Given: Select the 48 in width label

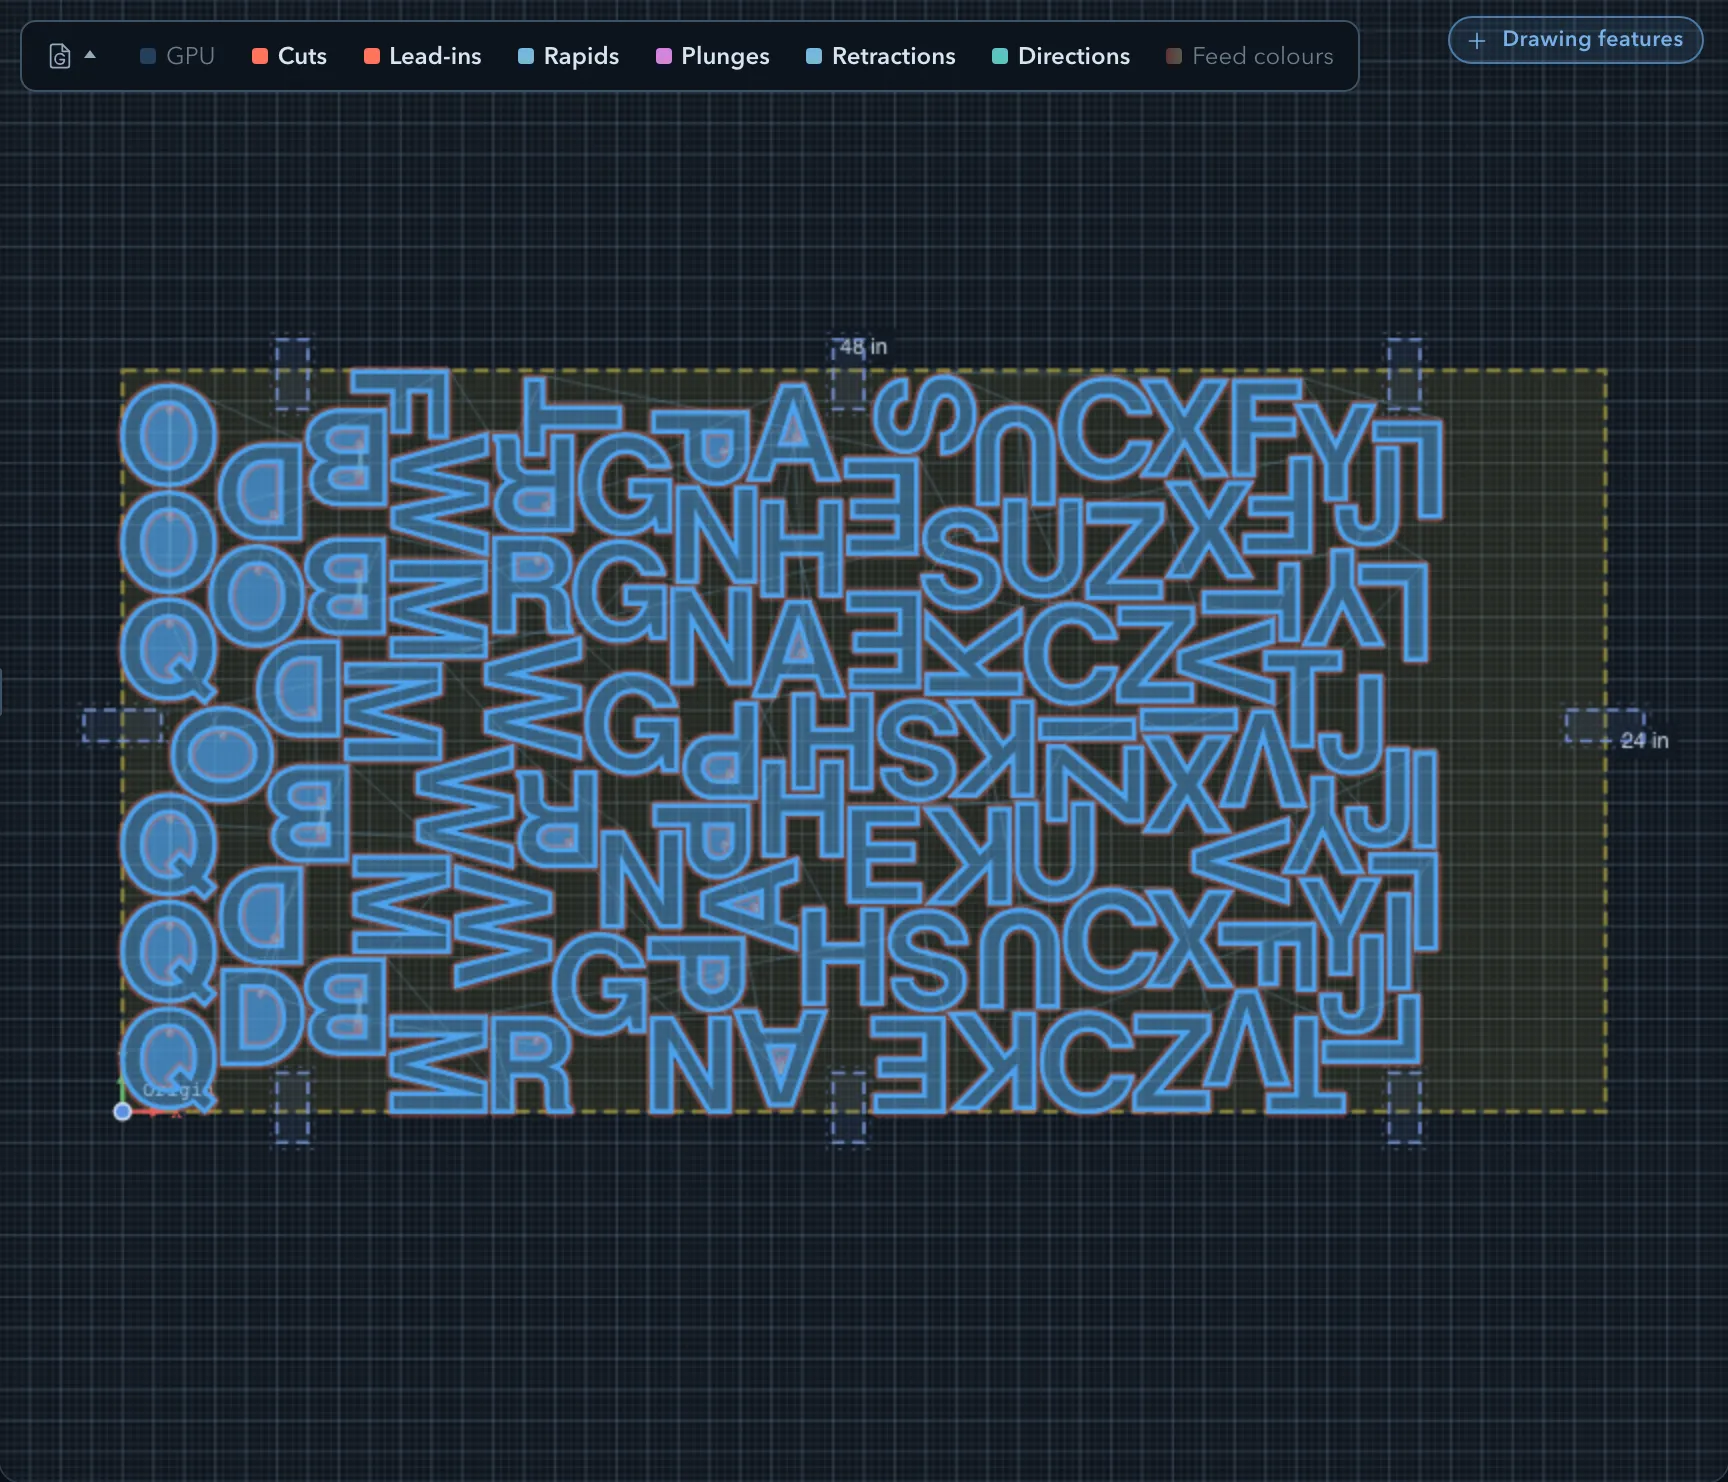Looking at the screenshot, I should [x=863, y=346].
